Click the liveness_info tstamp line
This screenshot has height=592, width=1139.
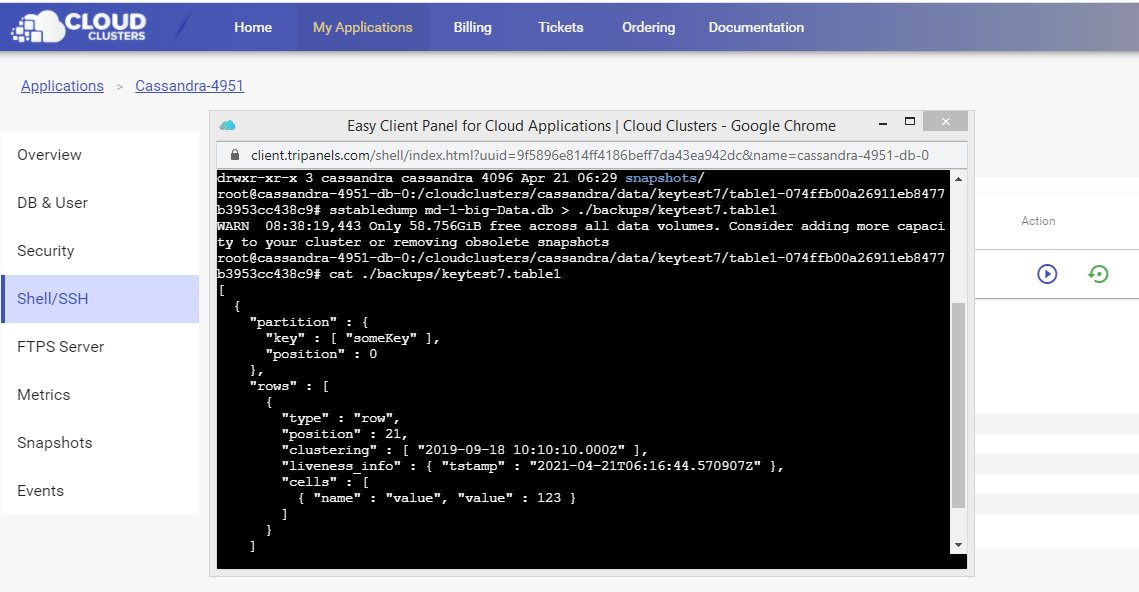(532, 466)
